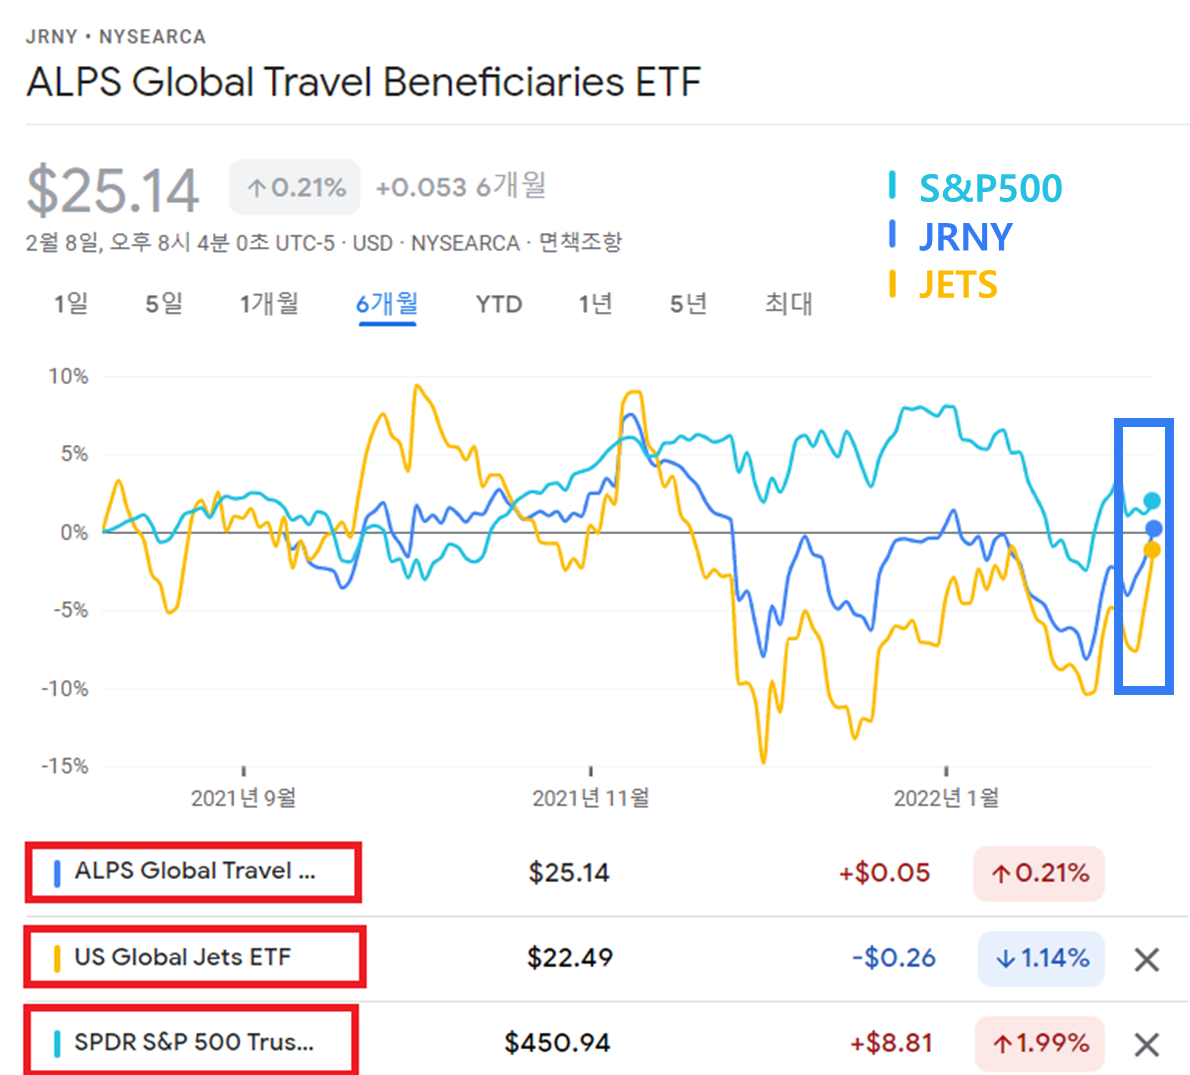Click the $22.49 Jets ETF price
1190x1075 pixels.
click(570, 957)
